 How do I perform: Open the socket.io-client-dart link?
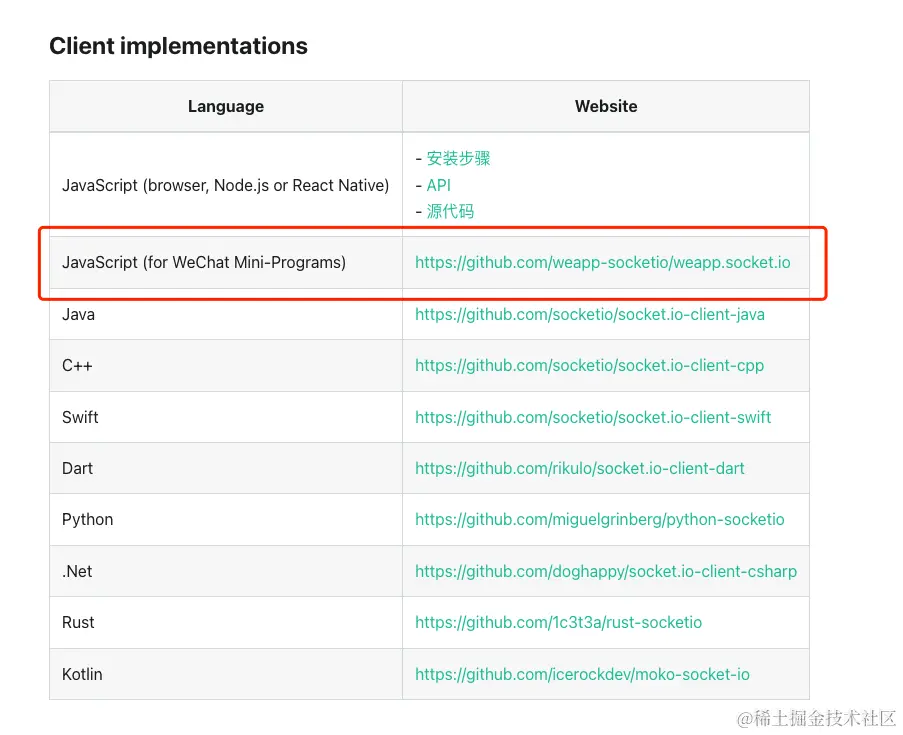pos(579,468)
